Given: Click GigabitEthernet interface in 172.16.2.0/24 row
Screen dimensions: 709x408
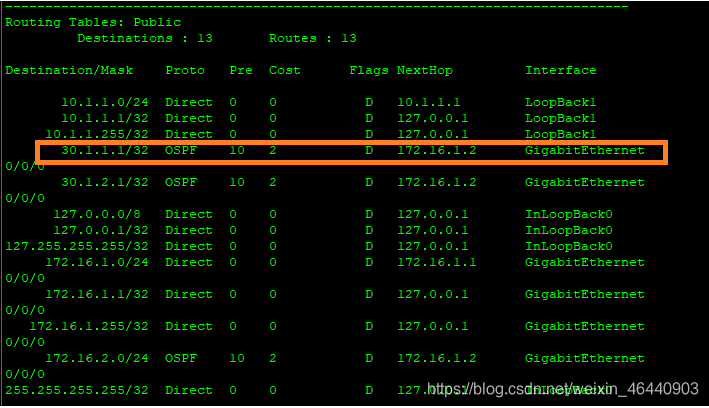Looking at the screenshot, I should 585,358.
